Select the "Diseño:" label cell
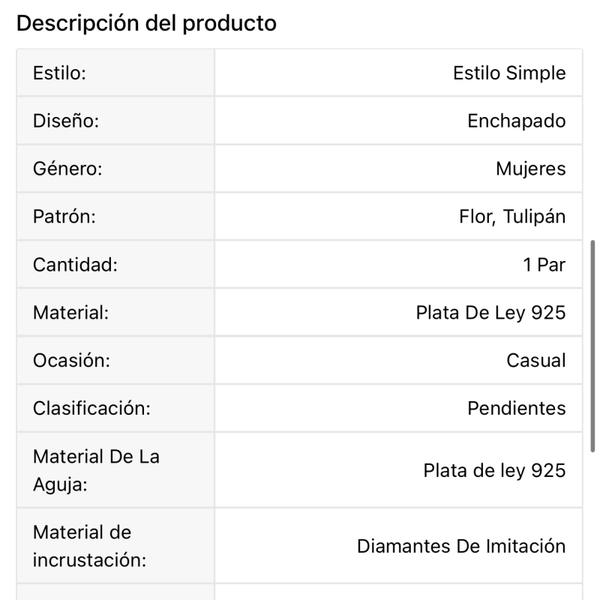Image resolution: width=600 pixels, height=600 pixels. click(x=66, y=121)
